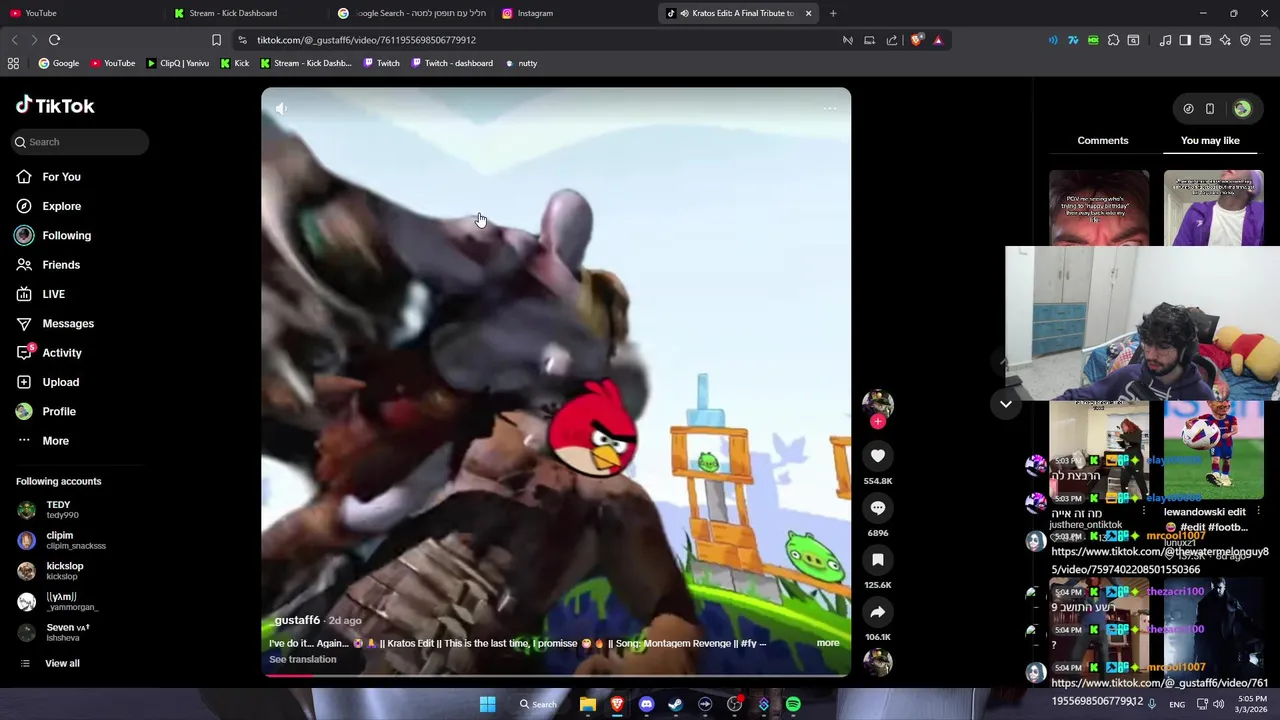This screenshot has height=720, width=1280.
Task: Open Brave VPN shield icon
Action: tap(1245, 40)
